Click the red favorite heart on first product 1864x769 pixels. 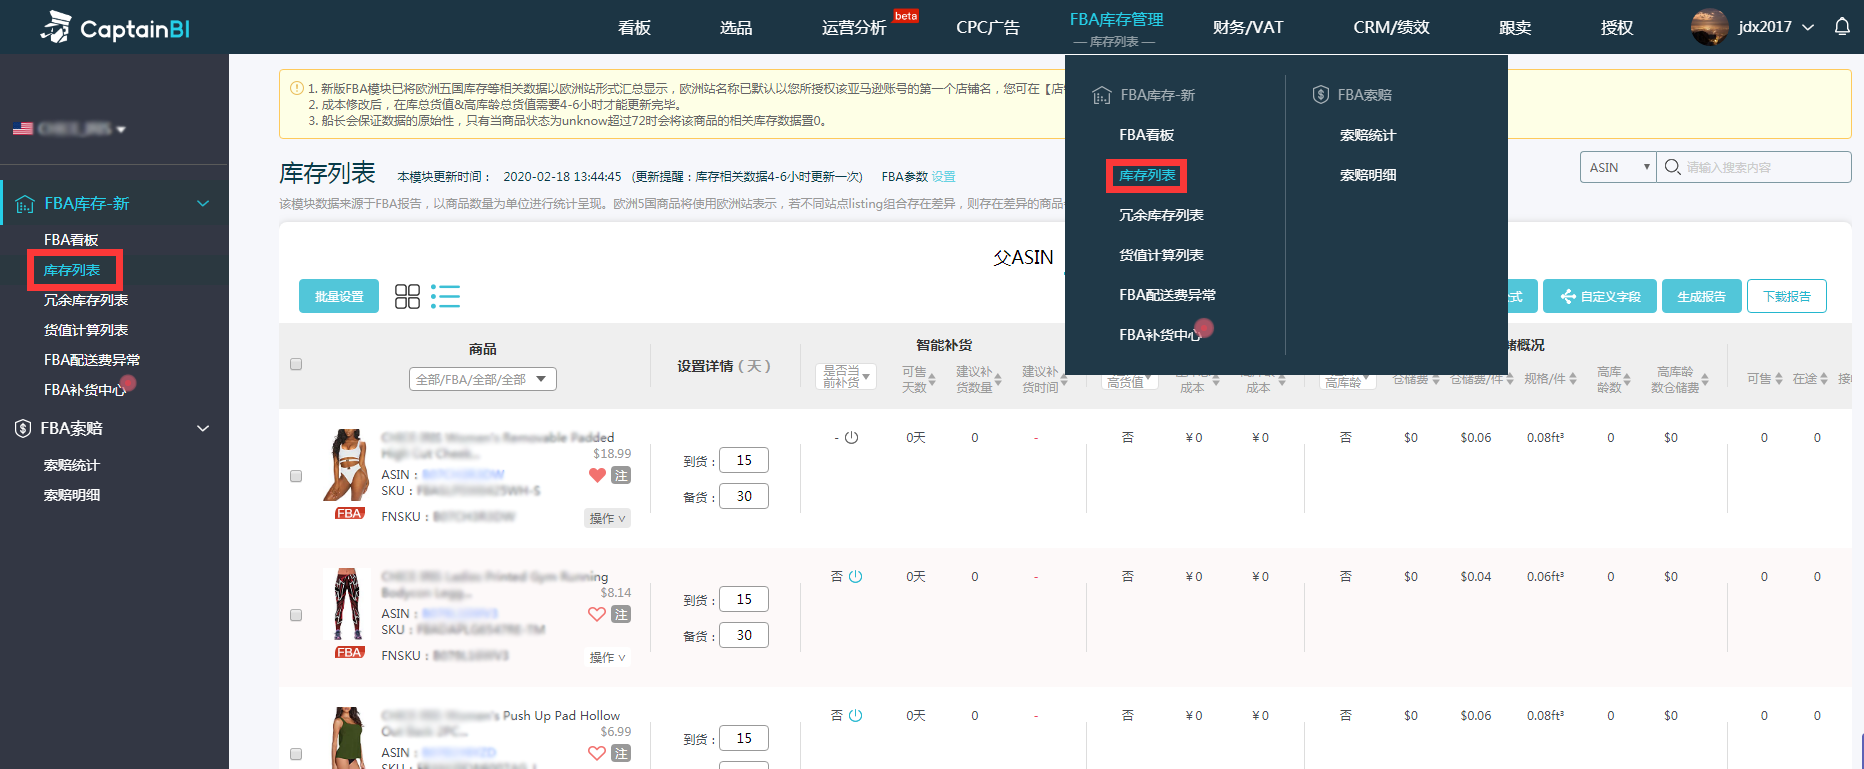click(597, 475)
